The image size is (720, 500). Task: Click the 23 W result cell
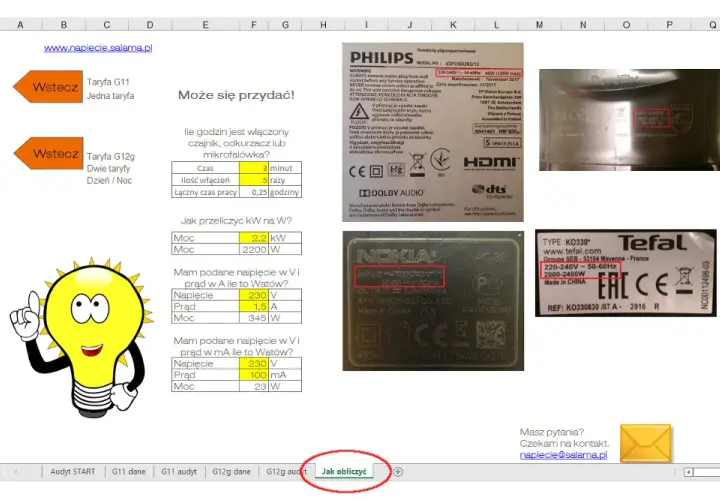pos(253,386)
